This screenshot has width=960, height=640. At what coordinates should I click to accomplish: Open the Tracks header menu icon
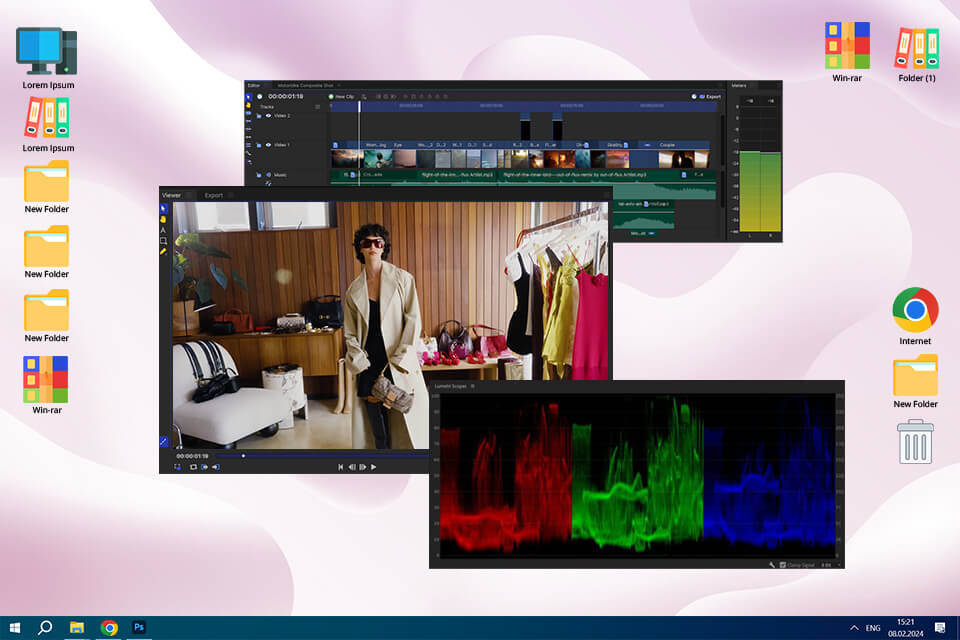[317, 107]
